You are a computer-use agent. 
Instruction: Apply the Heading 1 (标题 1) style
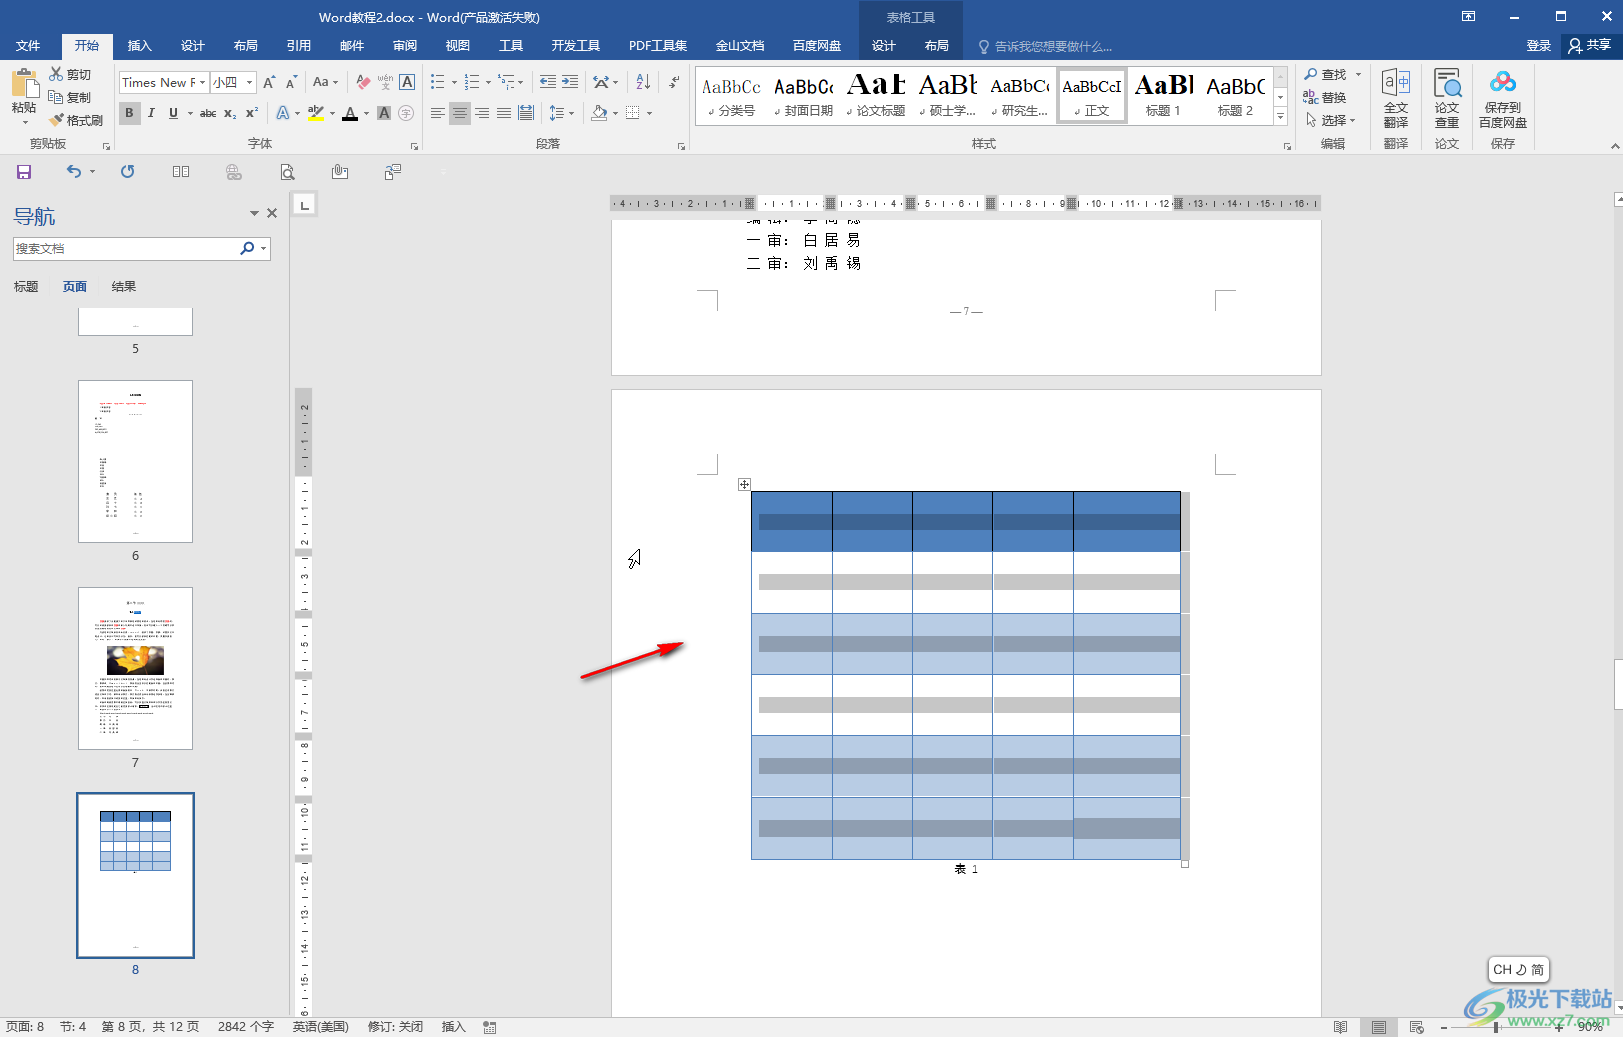1163,96
